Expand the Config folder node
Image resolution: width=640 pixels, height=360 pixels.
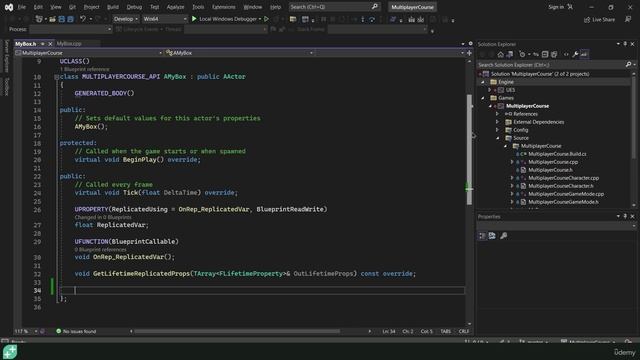497,130
